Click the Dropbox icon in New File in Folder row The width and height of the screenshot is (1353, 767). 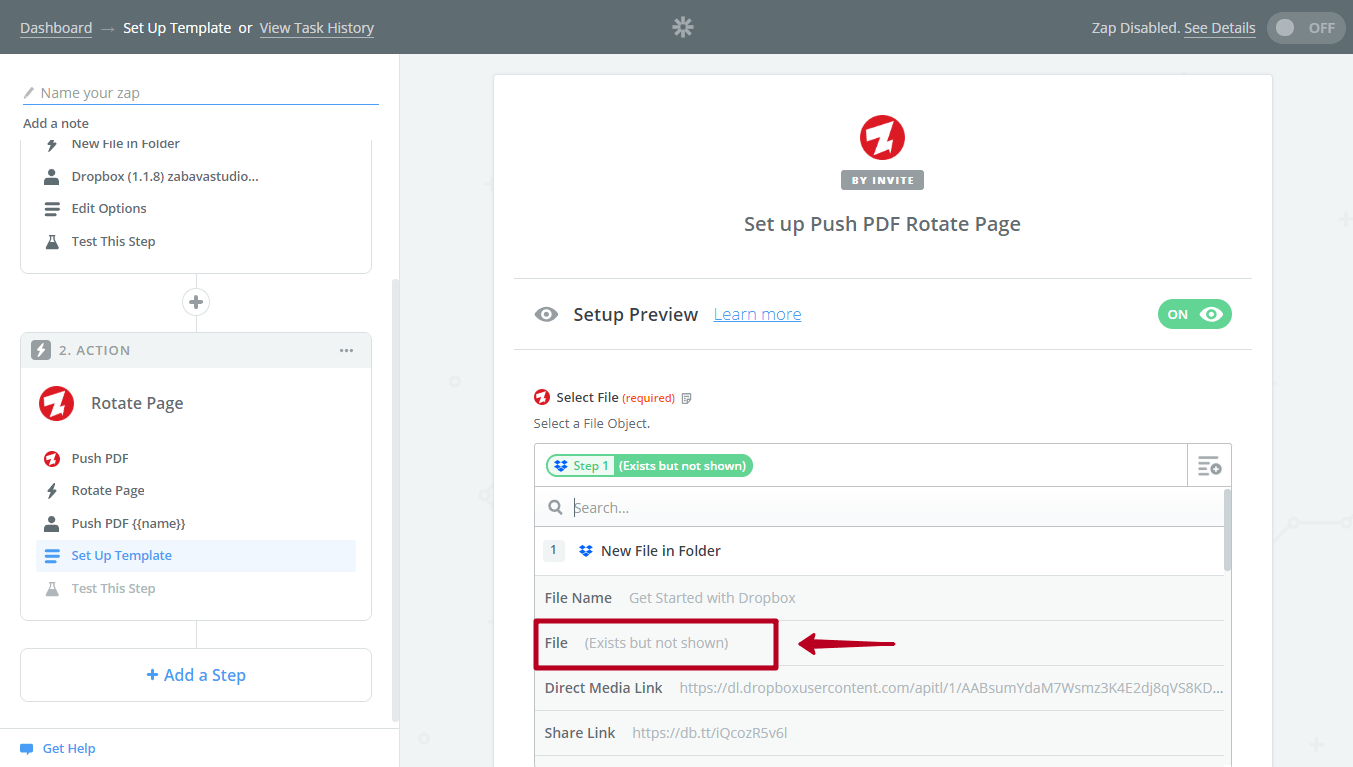(x=586, y=551)
